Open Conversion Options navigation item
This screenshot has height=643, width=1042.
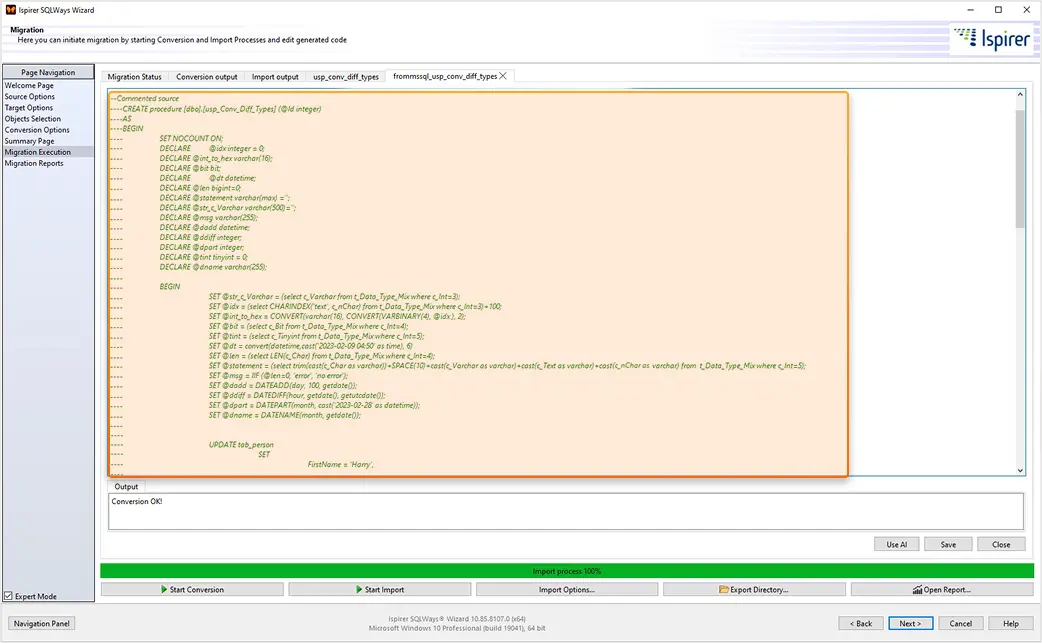37,130
